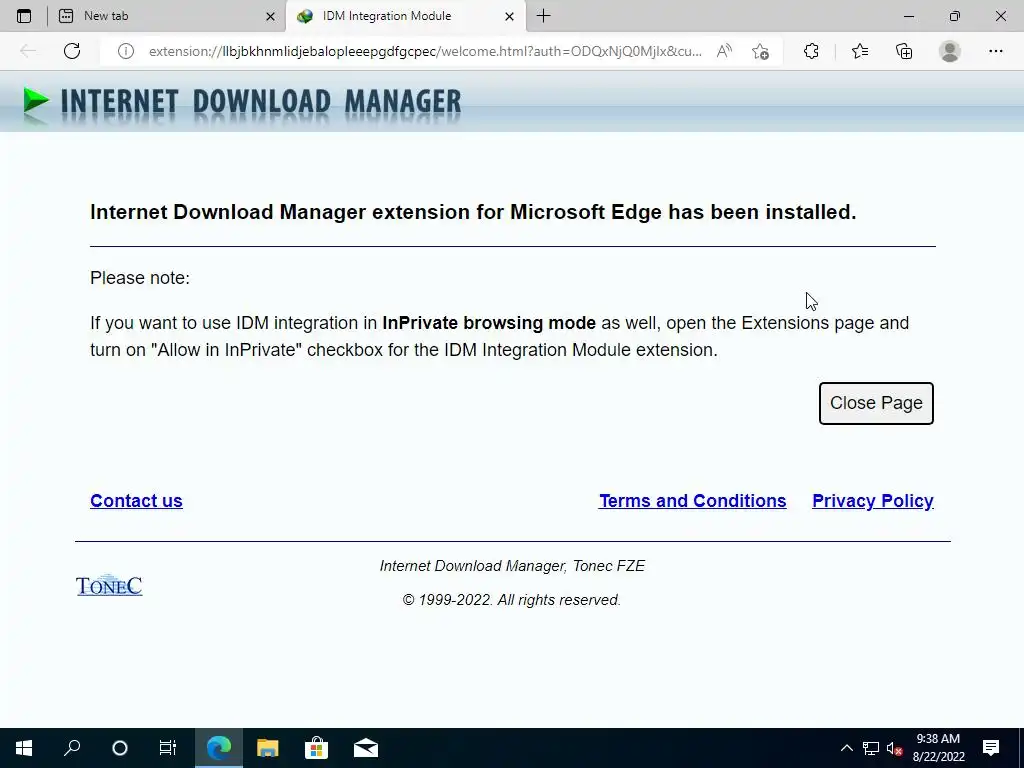This screenshot has height=768, width=1024.
Task: Click the 'InPrivate browsing mode' bold text
Action: point(488,323)
